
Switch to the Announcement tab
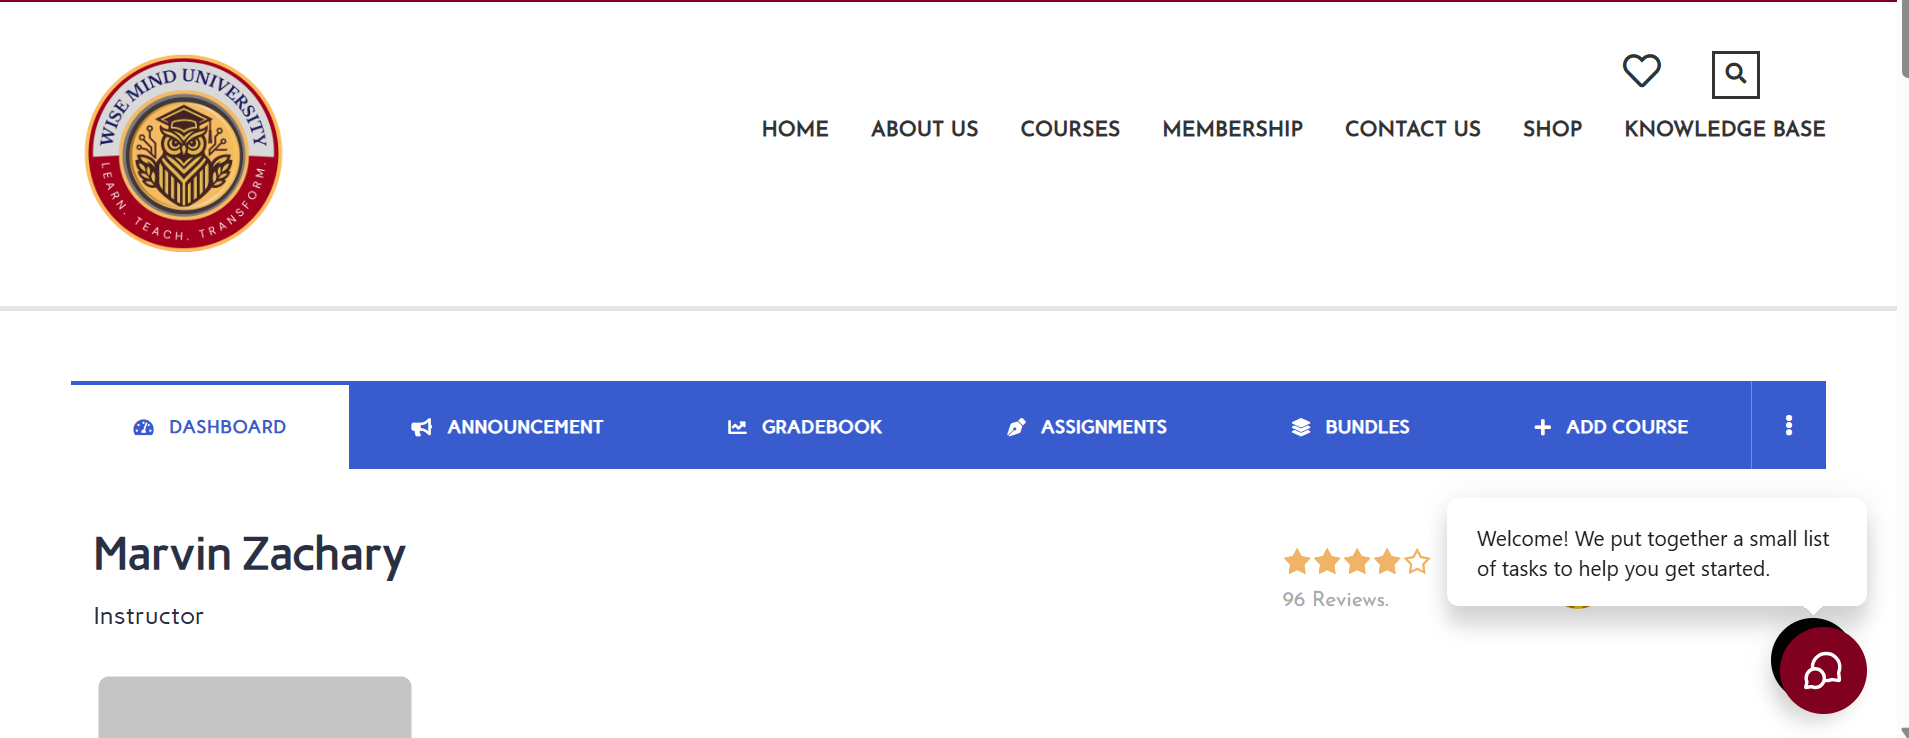[507, 427]
